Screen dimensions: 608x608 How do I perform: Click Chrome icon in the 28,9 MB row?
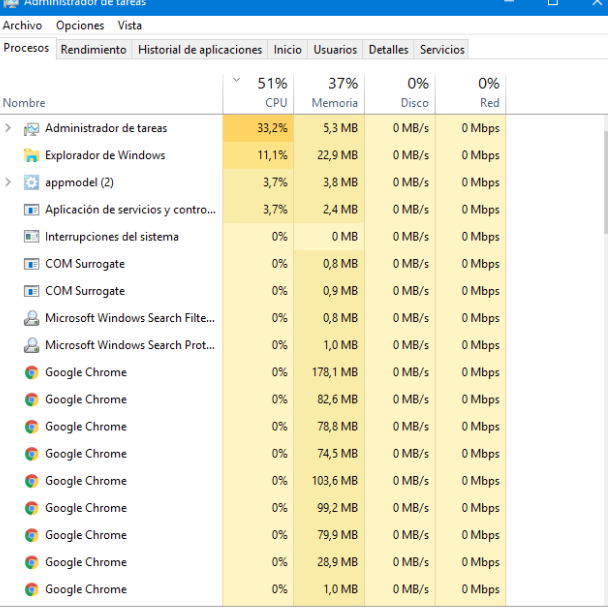tap(31, 563)
